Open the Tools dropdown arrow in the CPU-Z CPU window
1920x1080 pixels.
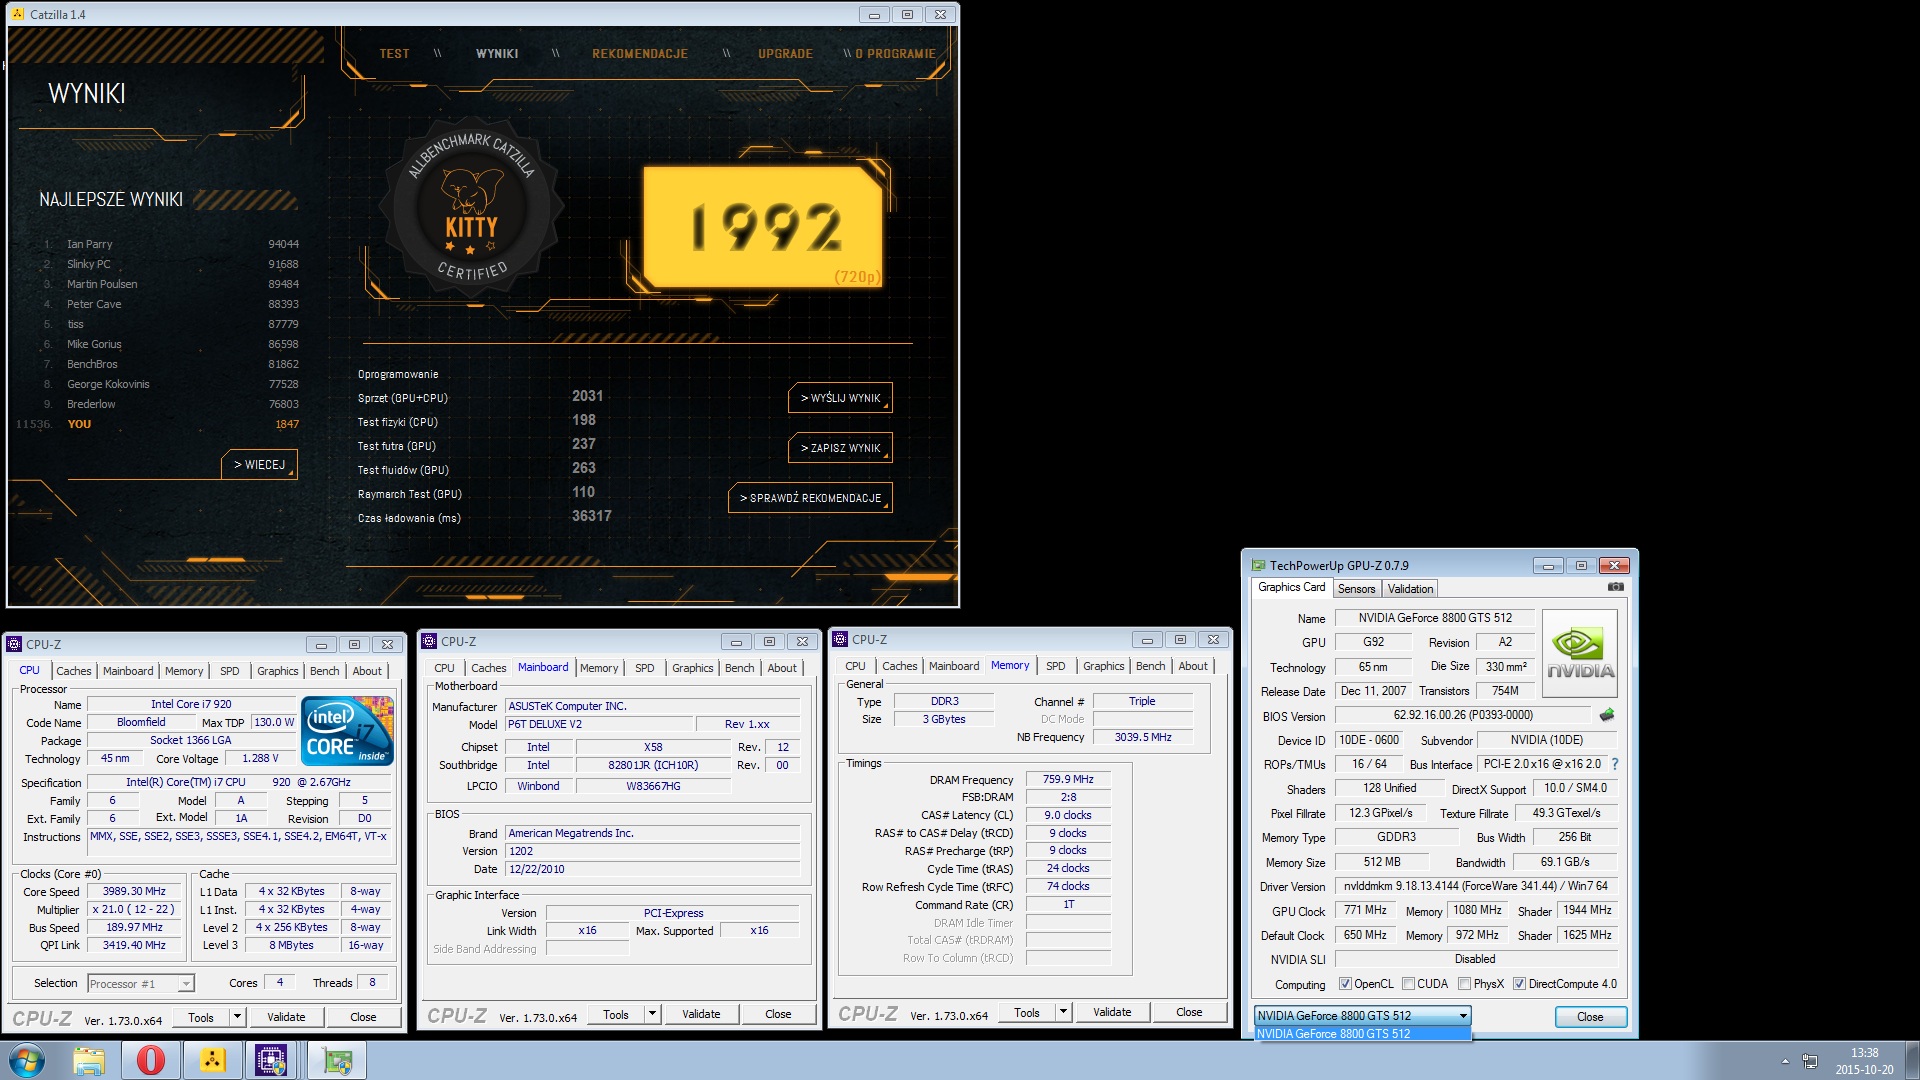click(x=237, y=1017)
